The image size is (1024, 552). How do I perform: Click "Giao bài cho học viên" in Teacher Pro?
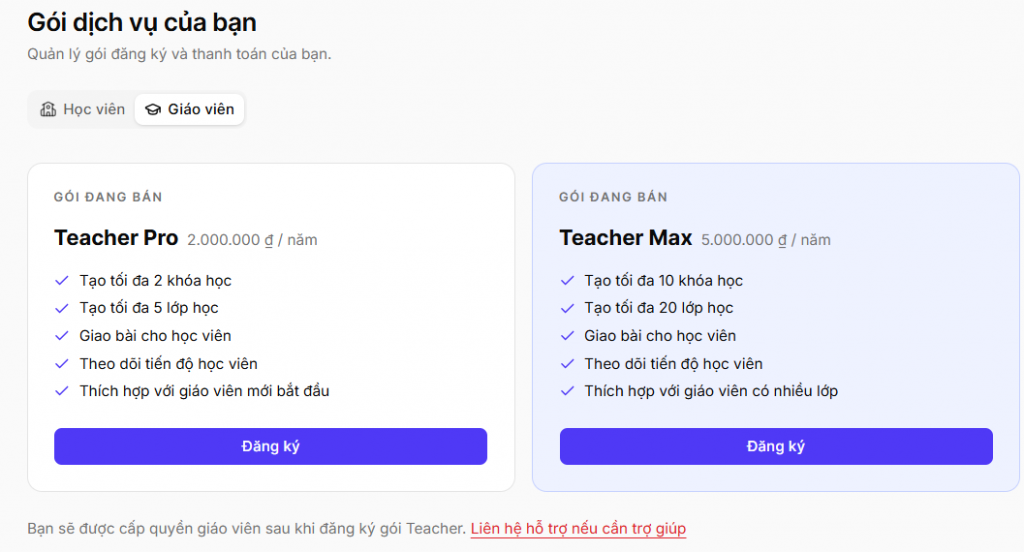tap(155, 336)
